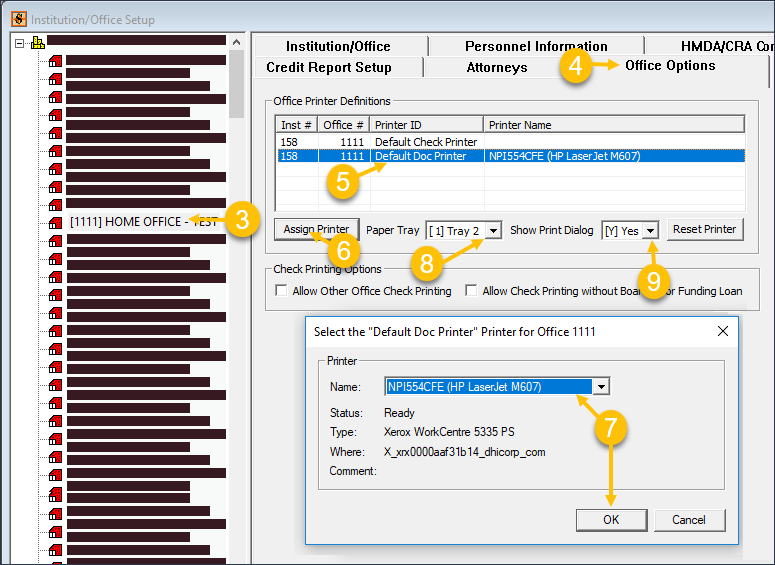Screen dimensions: 775x565
Task: Click Cancel in printer dialog
Action: tap(689, 520)
